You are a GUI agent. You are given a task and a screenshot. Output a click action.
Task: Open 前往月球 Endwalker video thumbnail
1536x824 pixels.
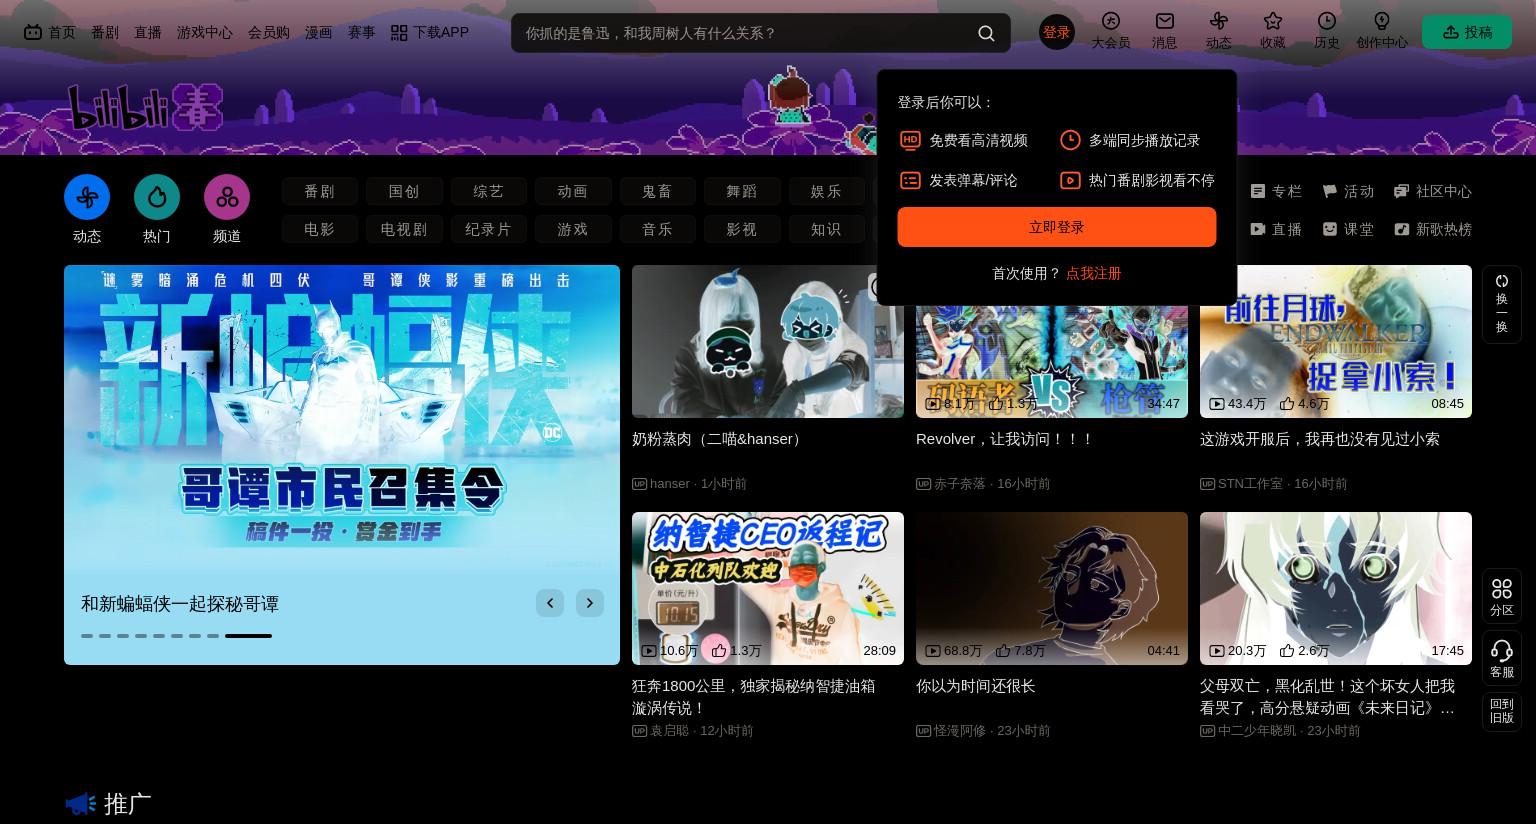coord(1336,341)
